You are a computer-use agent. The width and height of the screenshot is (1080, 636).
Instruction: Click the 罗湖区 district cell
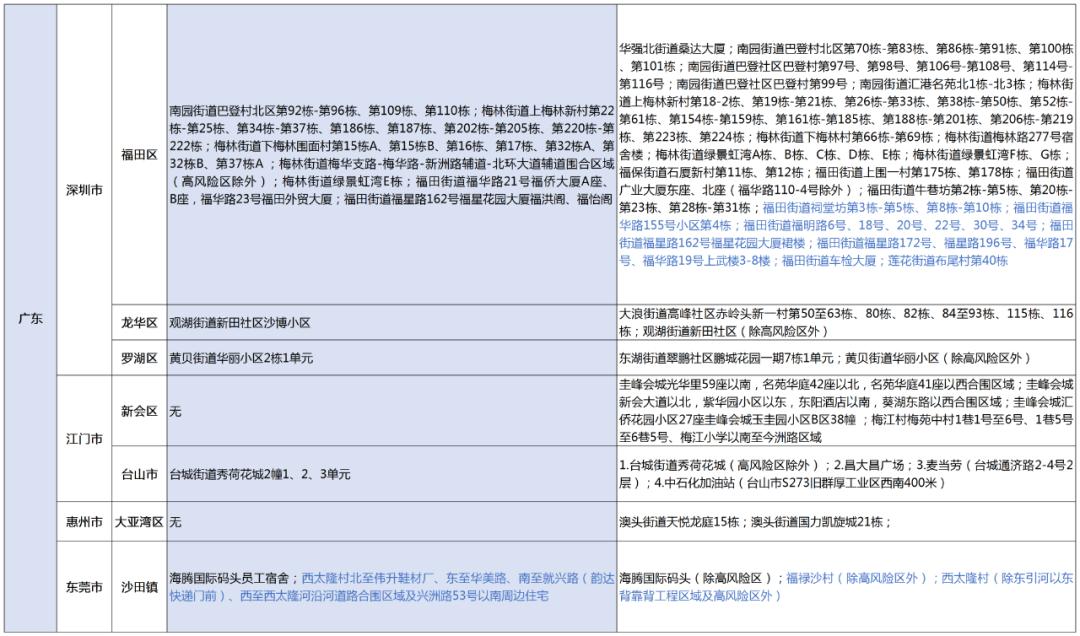coord(138,358)
